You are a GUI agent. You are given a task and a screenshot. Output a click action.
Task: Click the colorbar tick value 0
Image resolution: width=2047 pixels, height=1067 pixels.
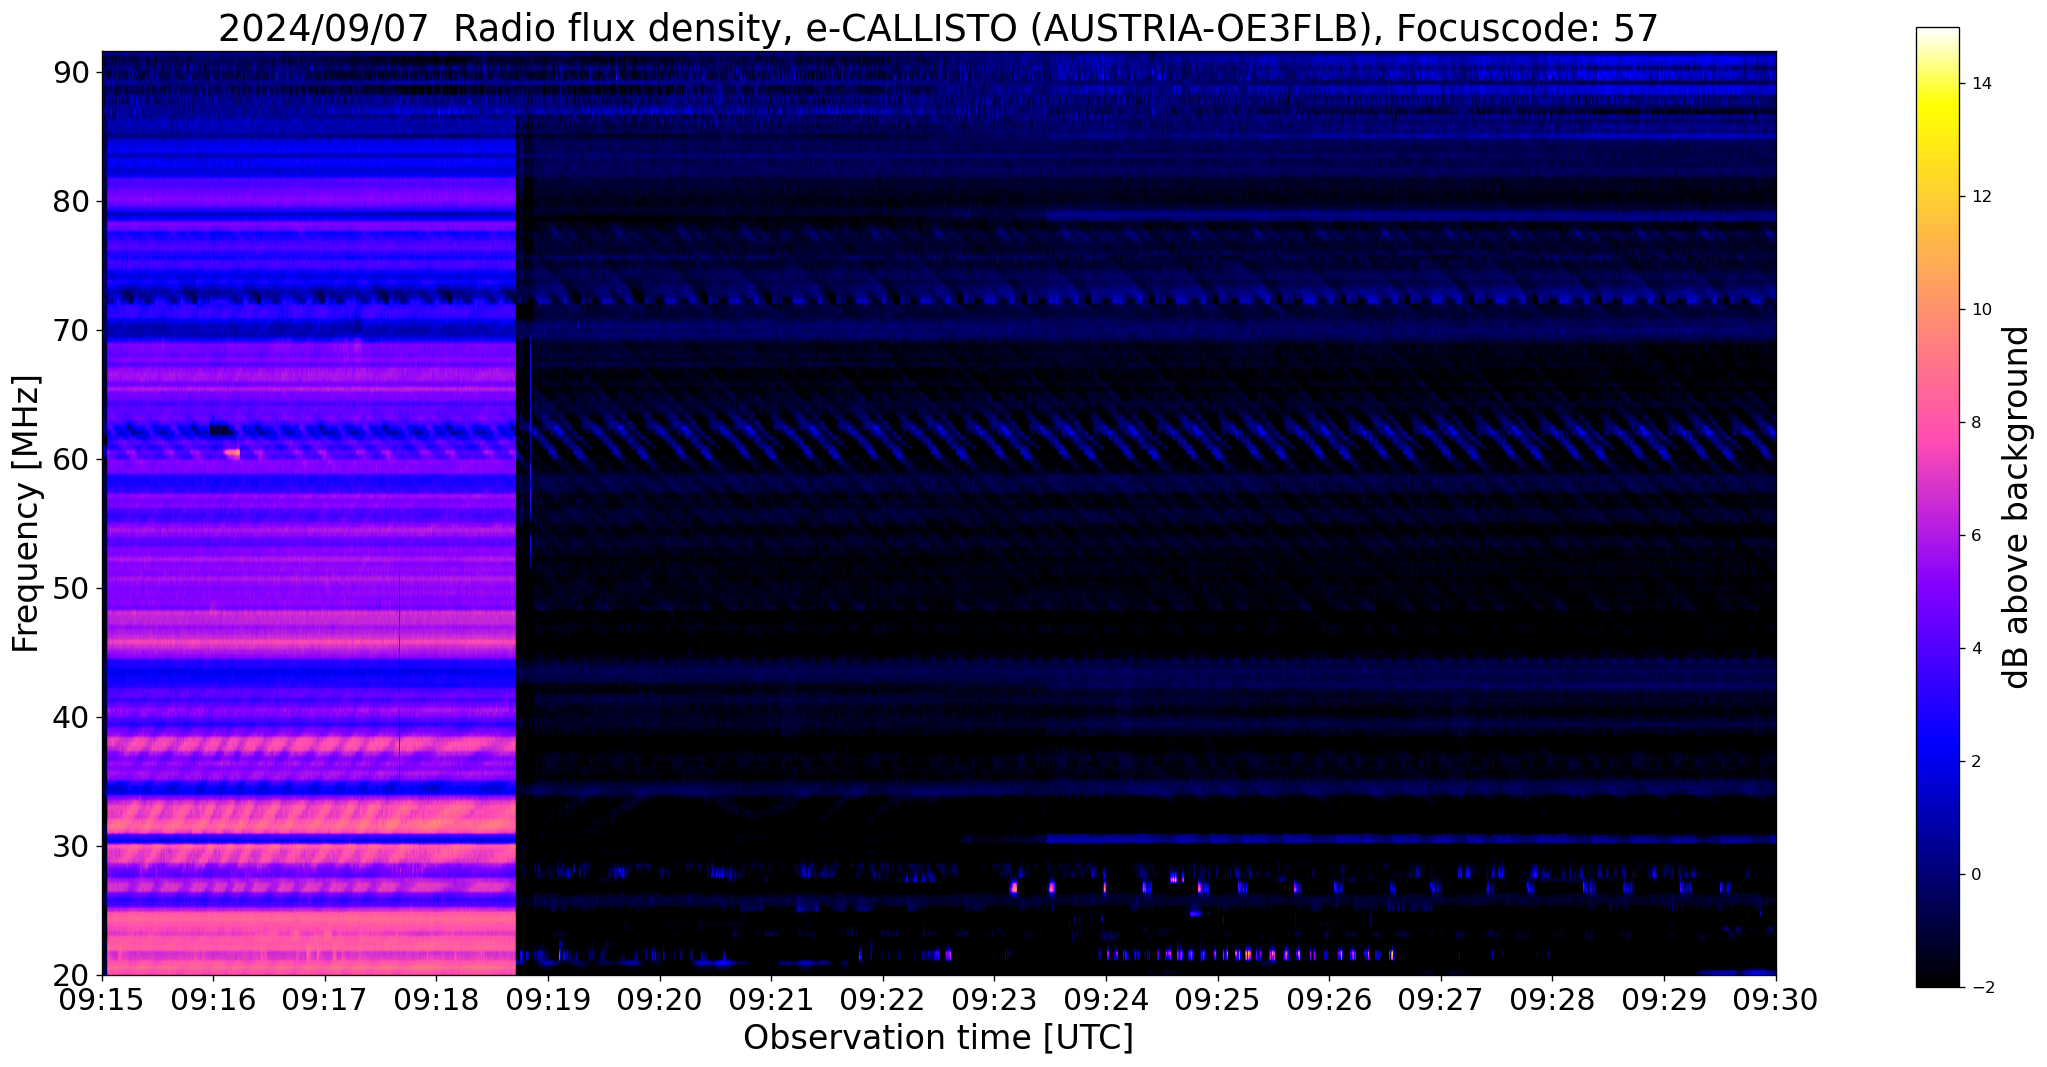pos(1975,875)
